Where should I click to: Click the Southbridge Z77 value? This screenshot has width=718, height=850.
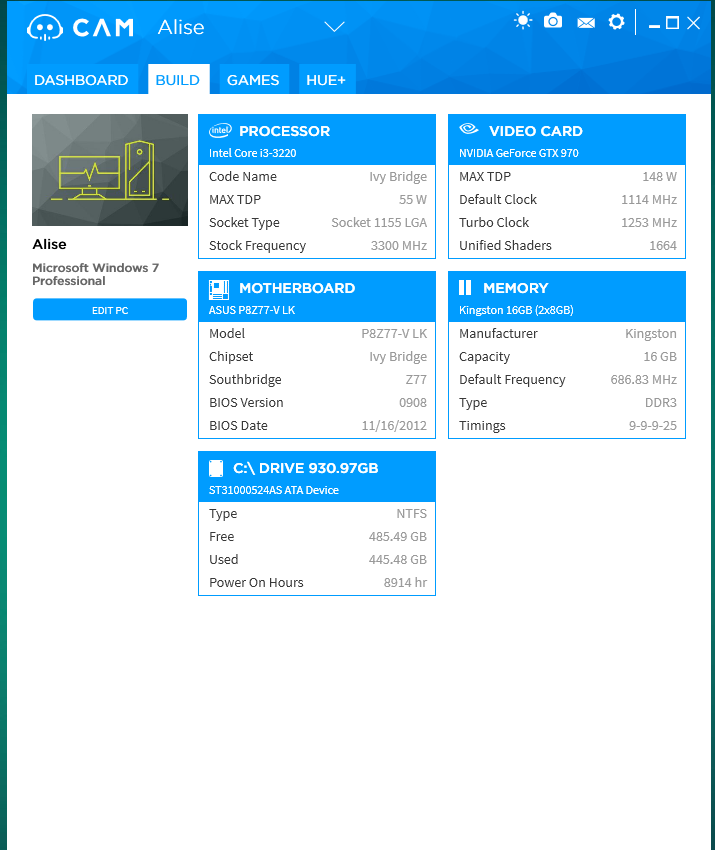(x=416, y=379)
